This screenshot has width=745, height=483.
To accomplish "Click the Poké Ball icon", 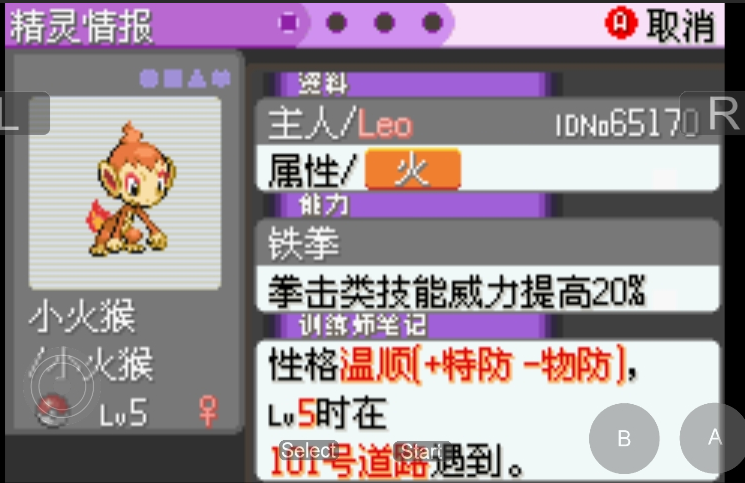I will tap(53, 410).
